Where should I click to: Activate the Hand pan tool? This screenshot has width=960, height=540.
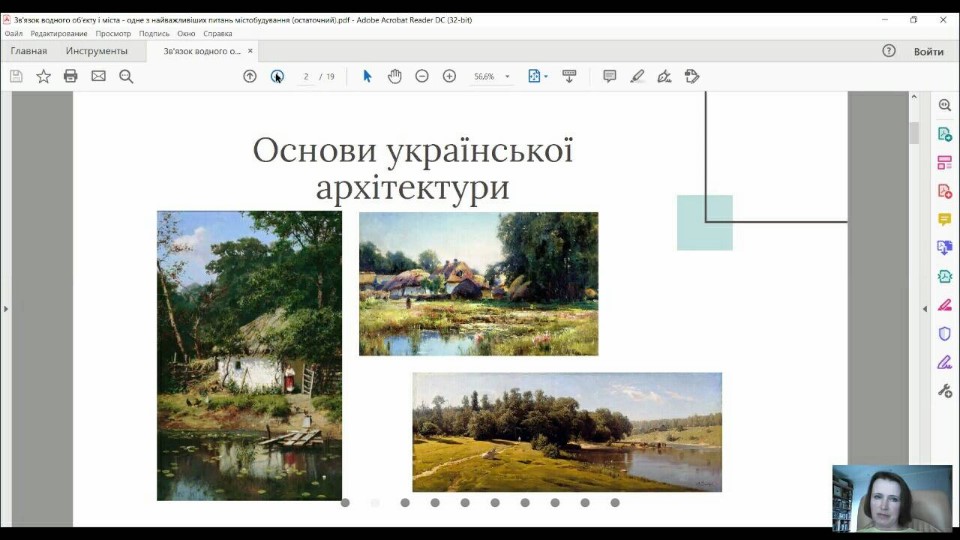pos(395,76)
